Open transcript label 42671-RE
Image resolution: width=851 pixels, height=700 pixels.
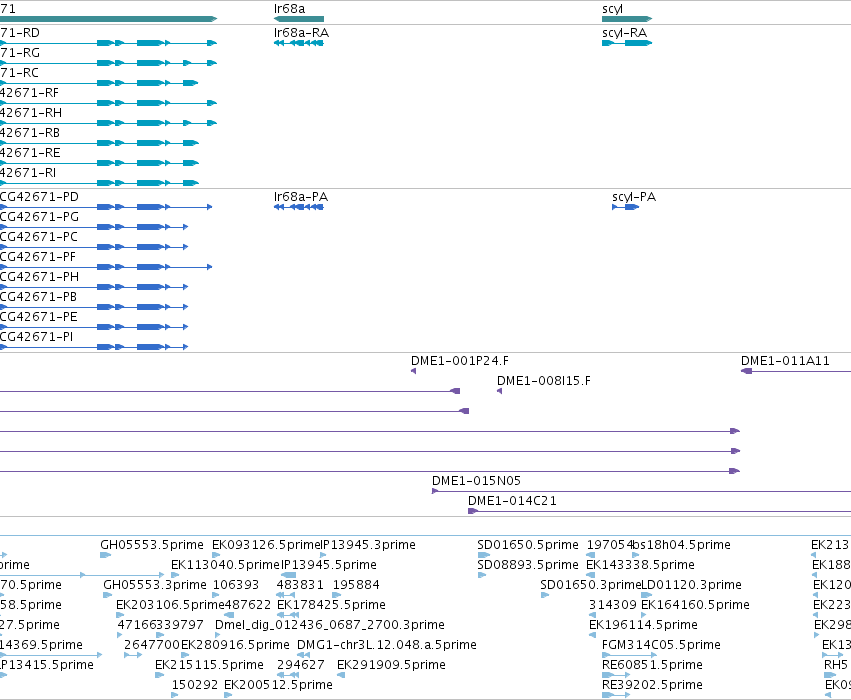pyautogui.click(x=30, y=153)
